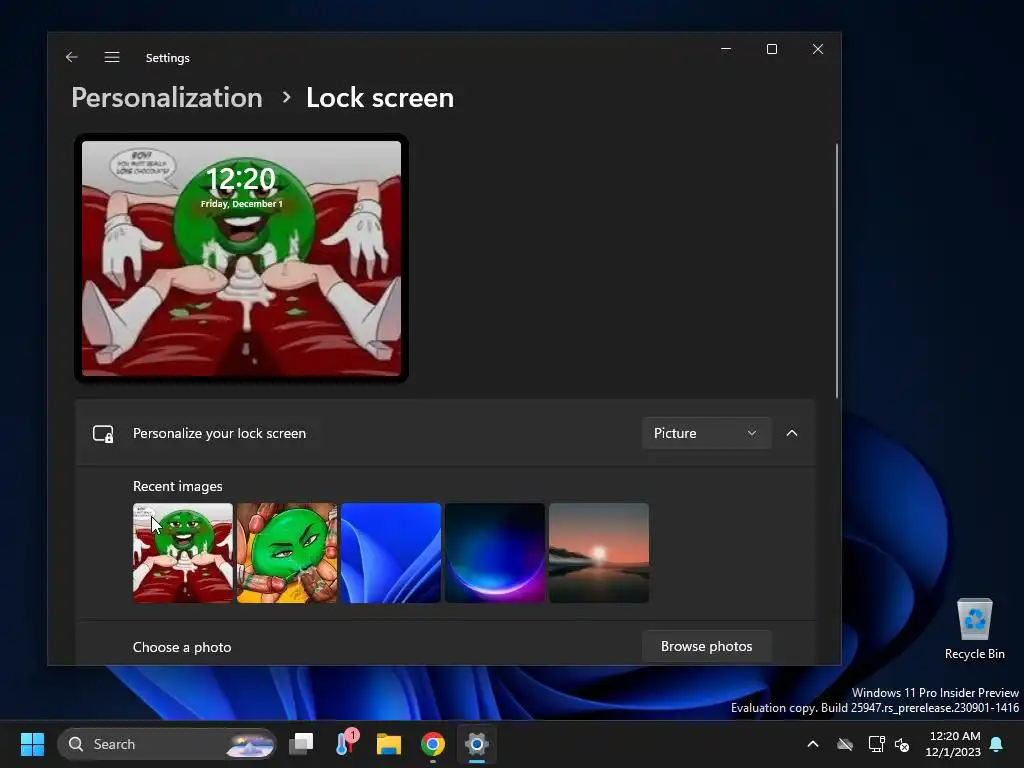
Task: Click the 'Choose a photo' label
Action: (182, 647)
